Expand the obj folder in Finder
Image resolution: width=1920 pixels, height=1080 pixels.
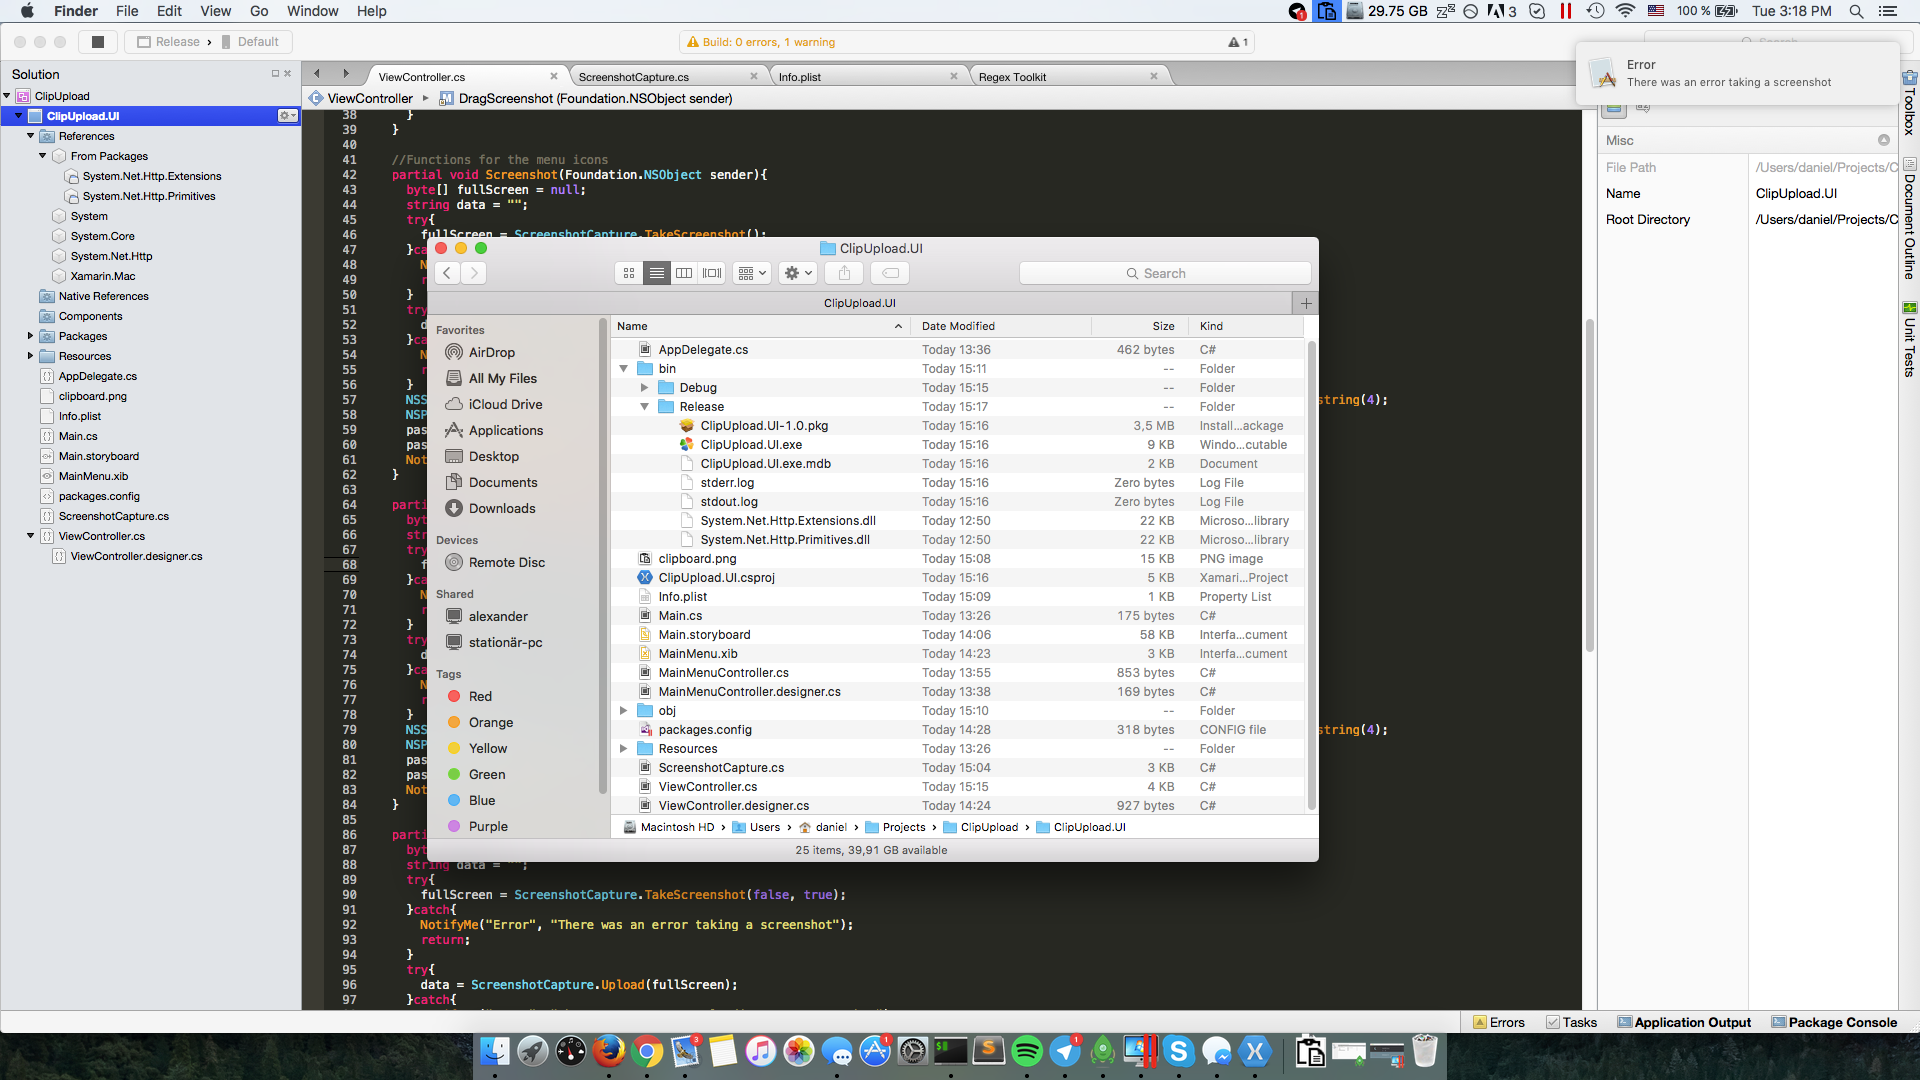624,711
